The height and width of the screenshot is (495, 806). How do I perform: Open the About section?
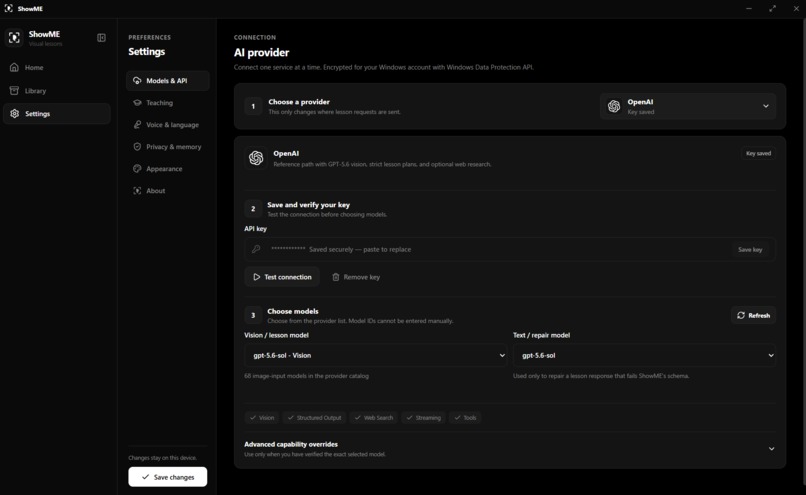coord(168,191)
